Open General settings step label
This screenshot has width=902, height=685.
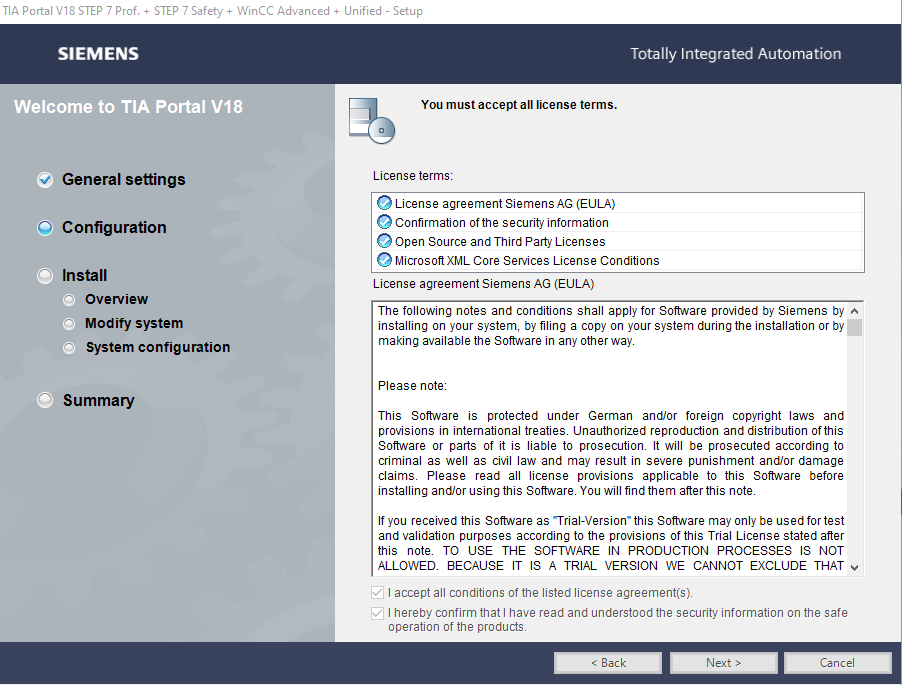(124, 179)
